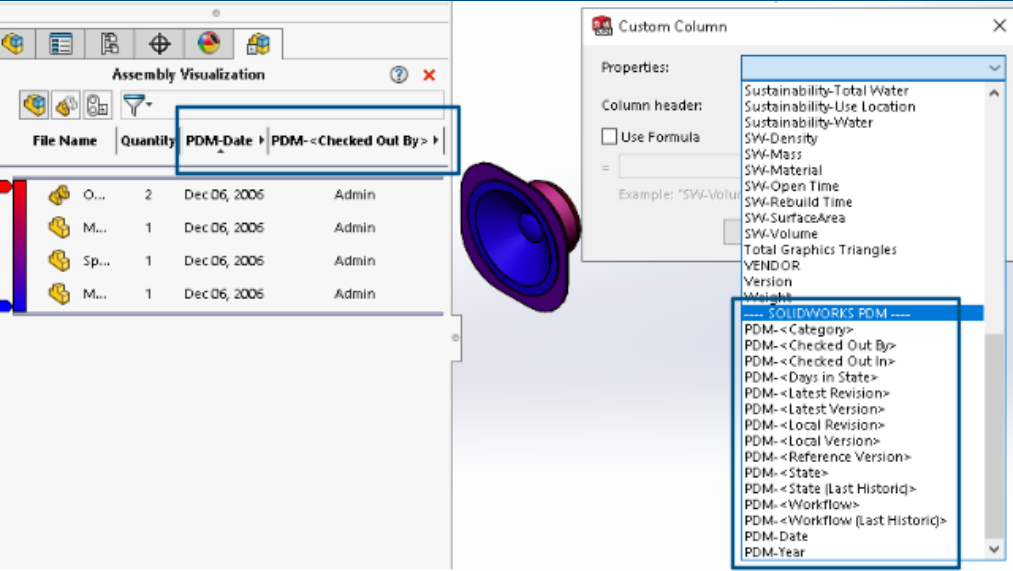Switch to the PropertyManager tab
Image resolution: width=1013 pixels, height=571 pixels.
pyautogui.click(x=60, y=44)
